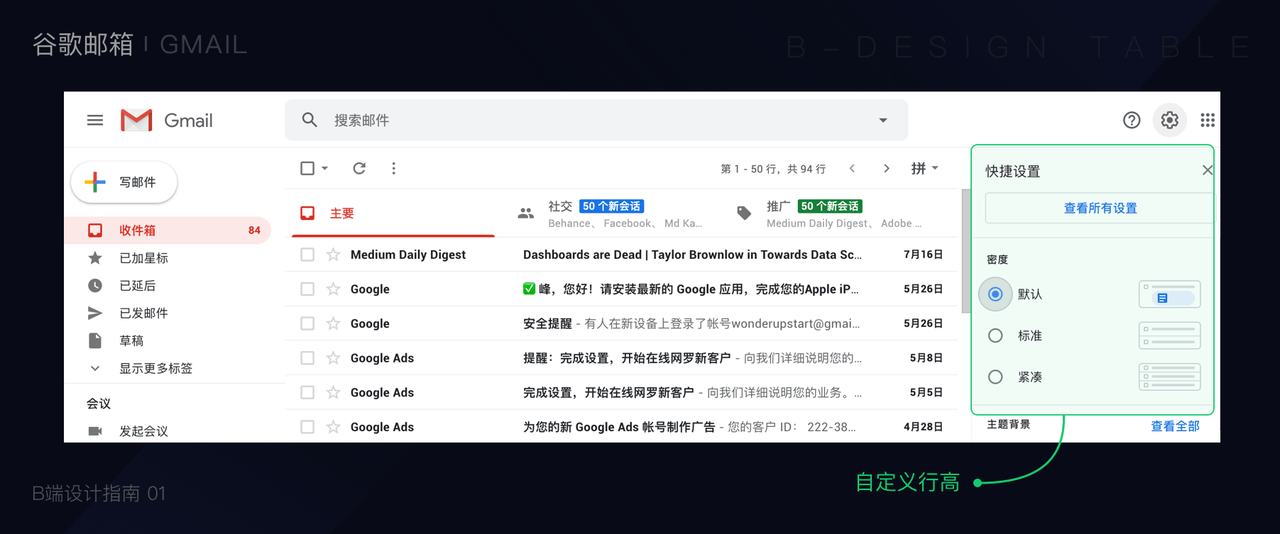Viewport: 1280px width, 534px height.
Task: Star the Medium Daily Digest email
Action: pyautogui.click(x=333, y=255)
